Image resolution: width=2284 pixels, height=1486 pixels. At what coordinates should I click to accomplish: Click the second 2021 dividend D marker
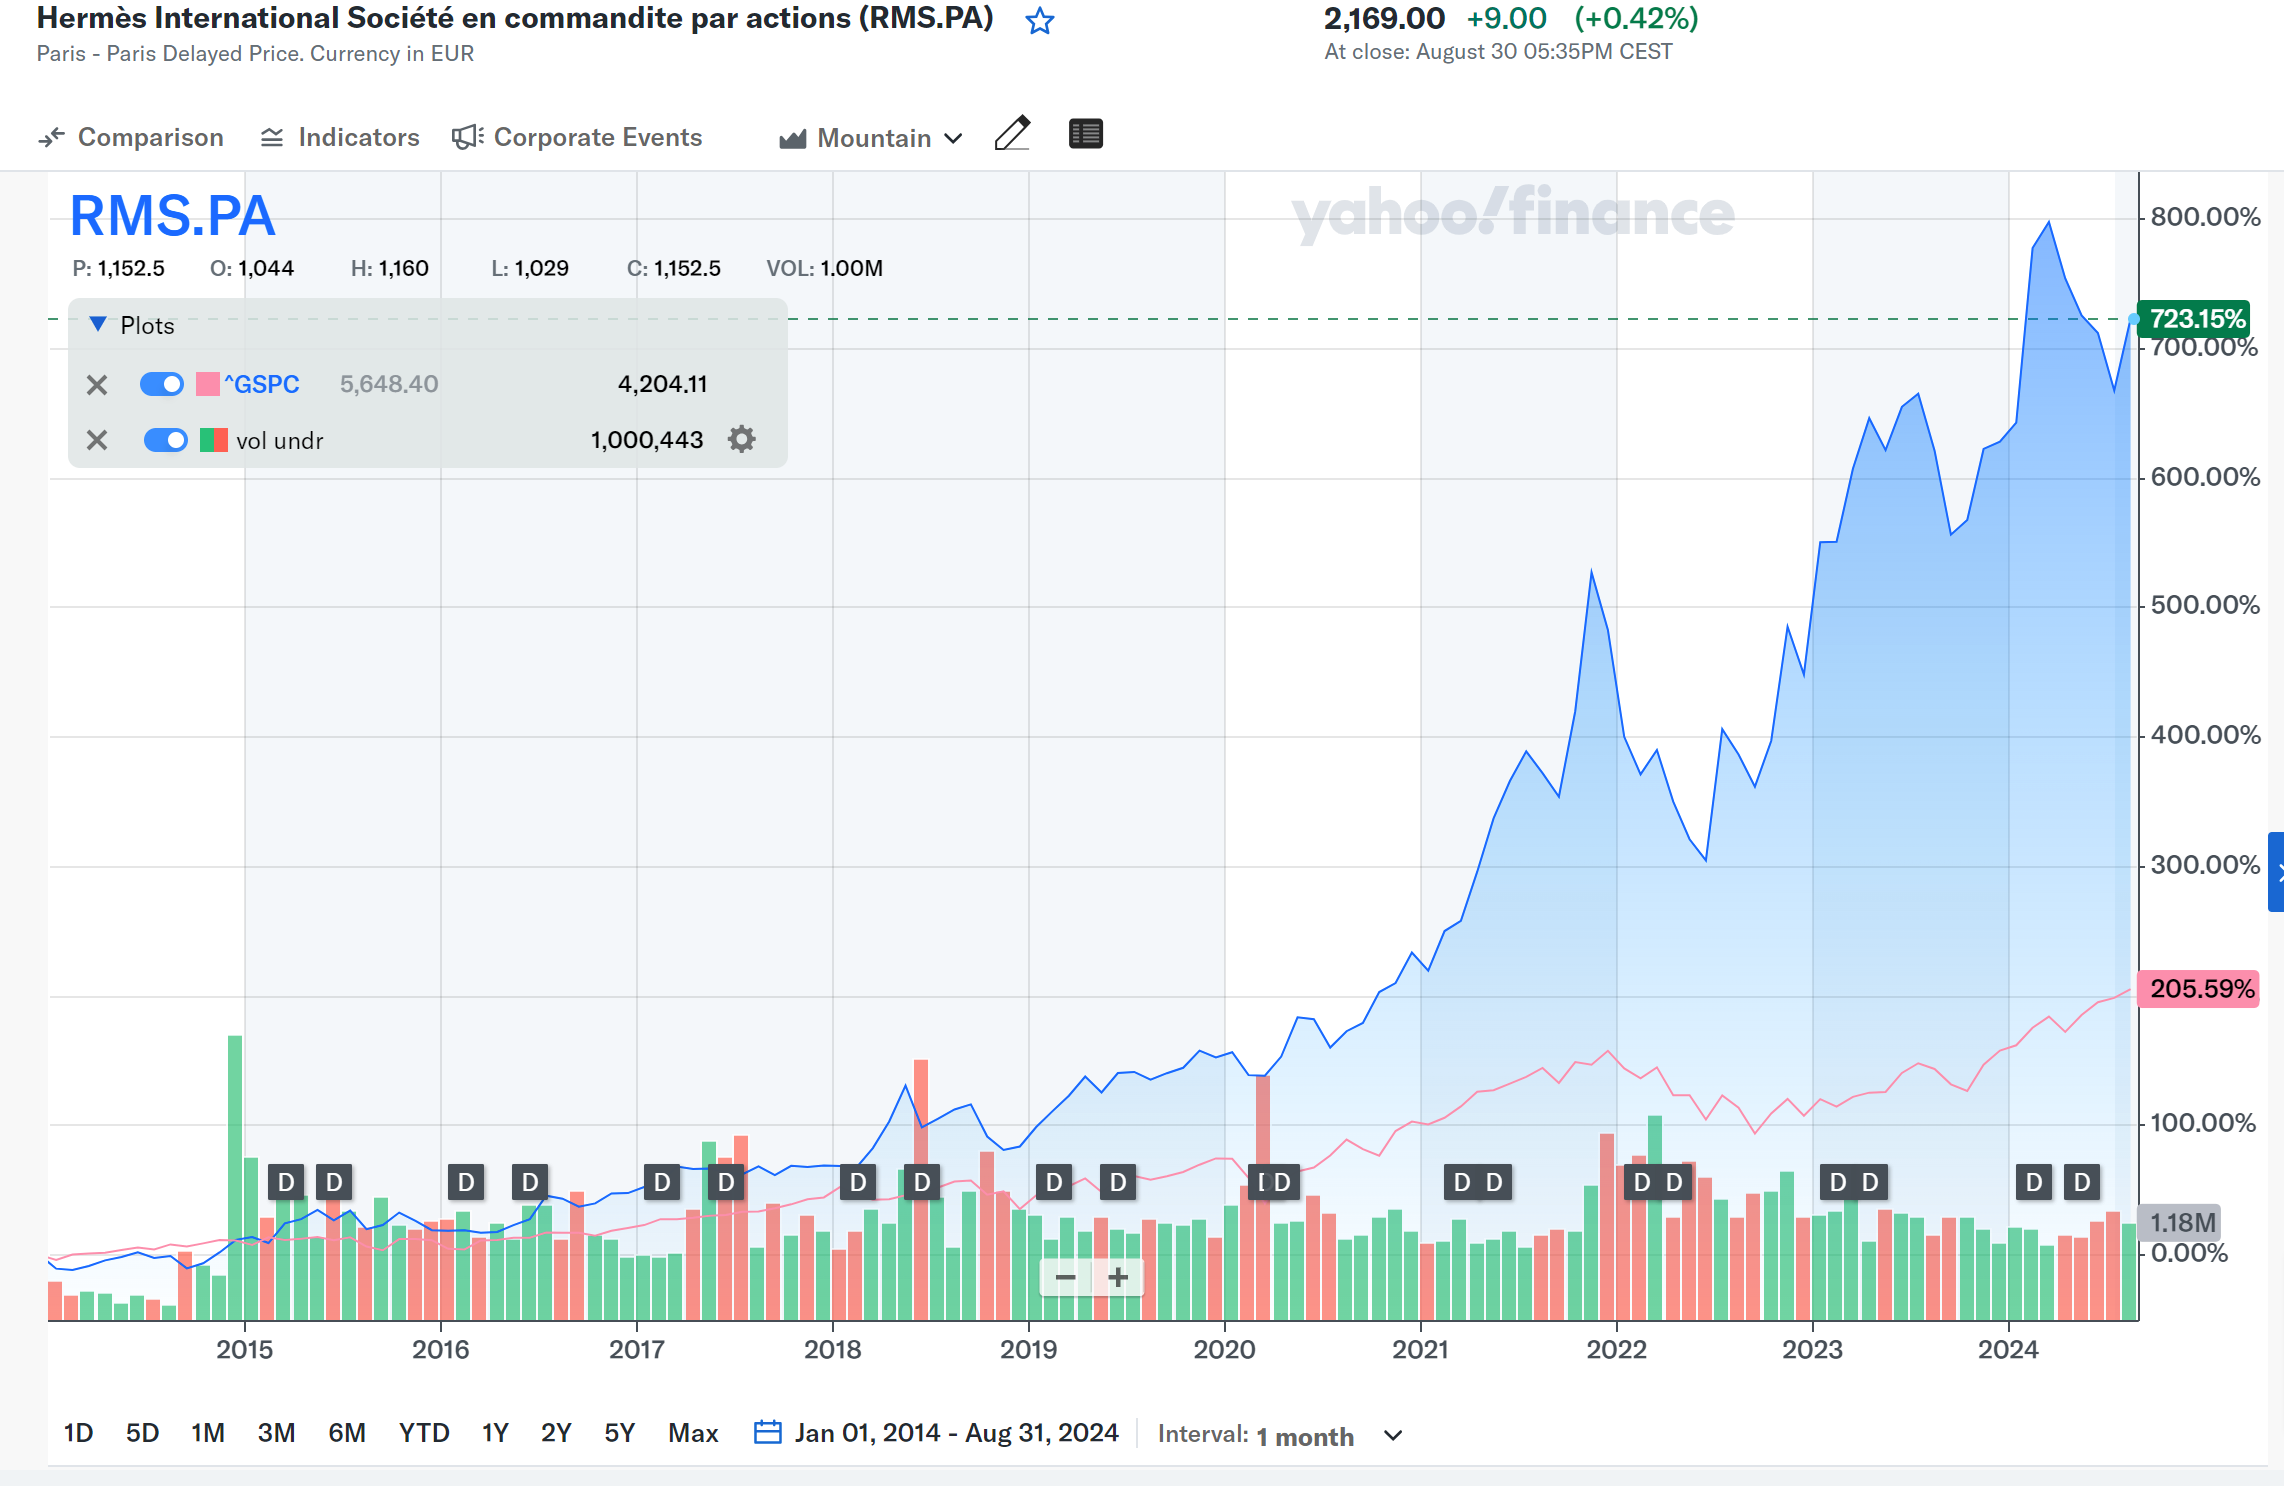point(1494,1183)
